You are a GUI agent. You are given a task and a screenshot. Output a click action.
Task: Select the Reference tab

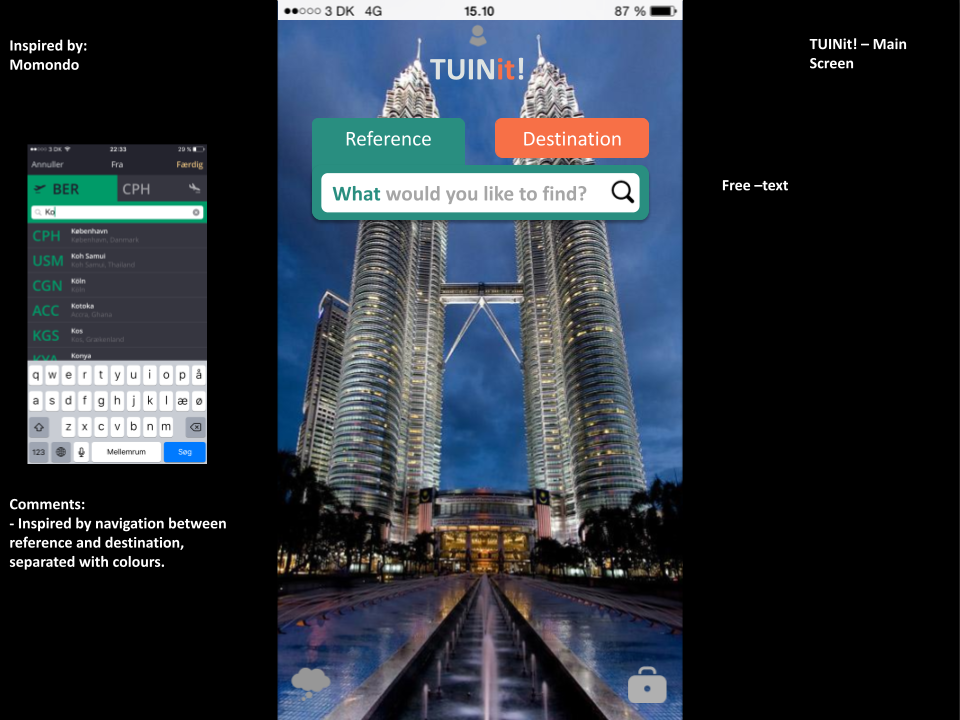[388, 139]
